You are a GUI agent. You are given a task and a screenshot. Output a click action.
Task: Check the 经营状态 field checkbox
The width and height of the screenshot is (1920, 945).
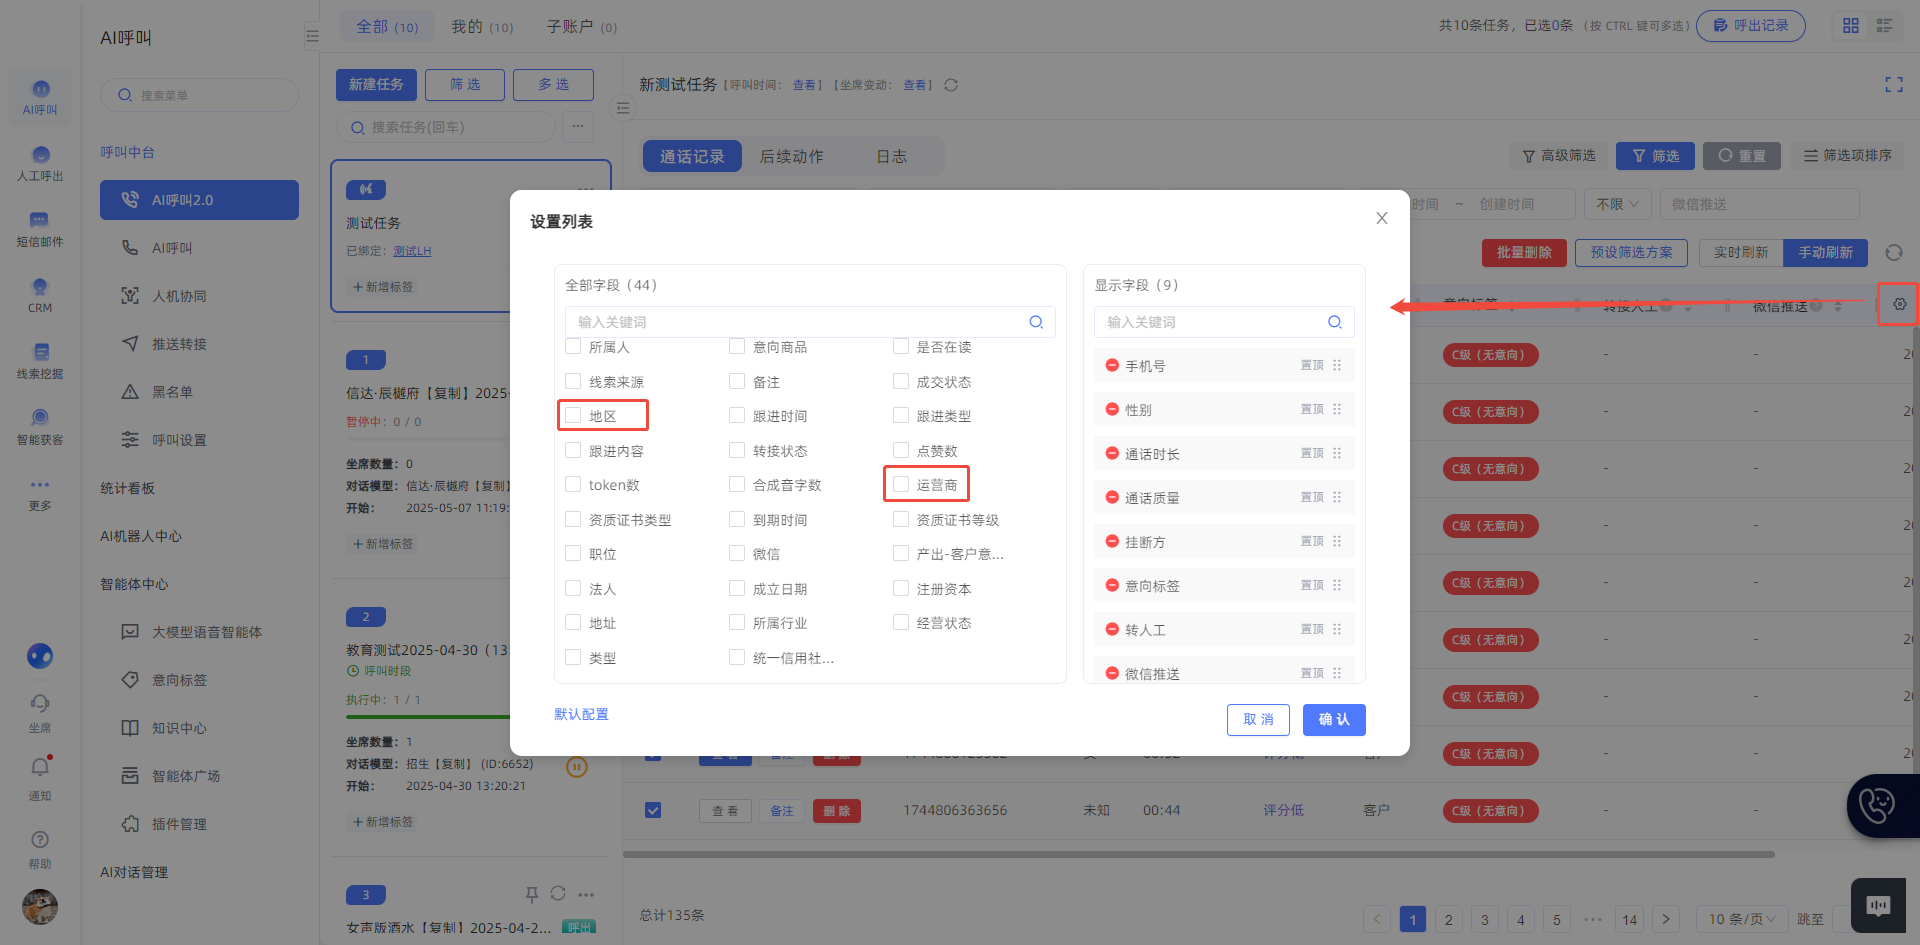point(901,622)
